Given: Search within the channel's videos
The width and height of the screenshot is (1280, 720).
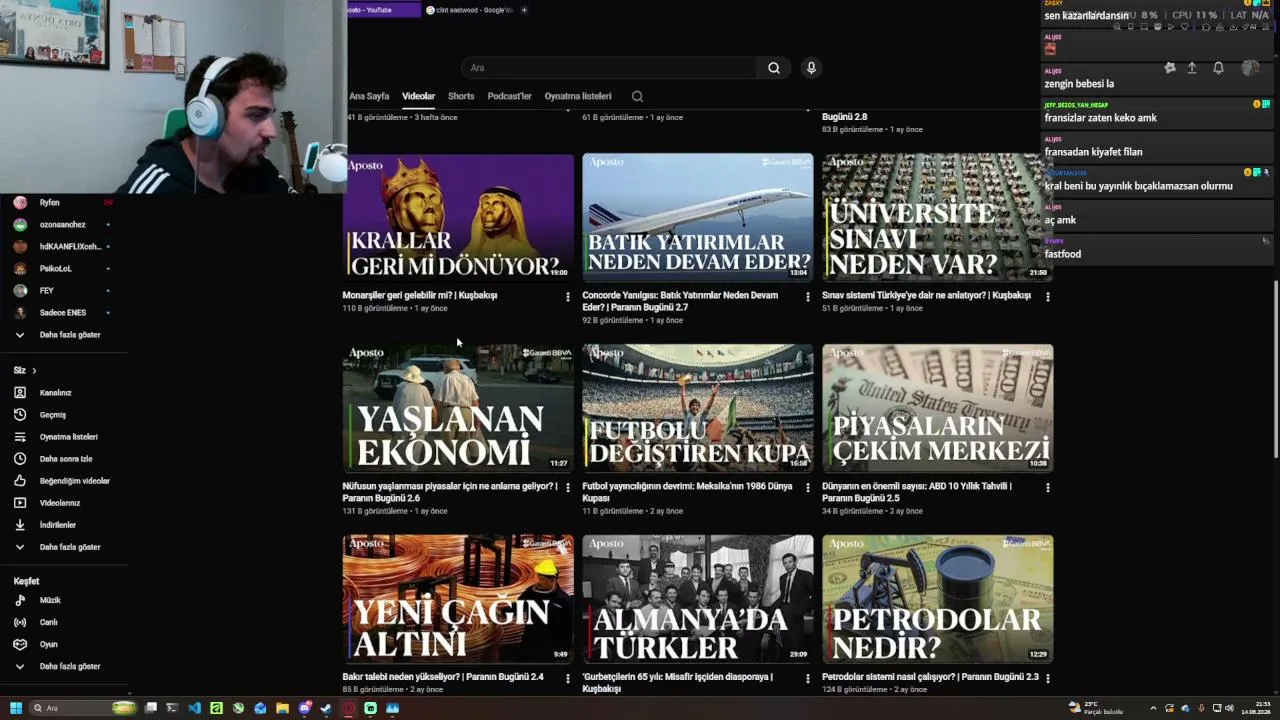Looking at the screenshot, I should [637, 97].
